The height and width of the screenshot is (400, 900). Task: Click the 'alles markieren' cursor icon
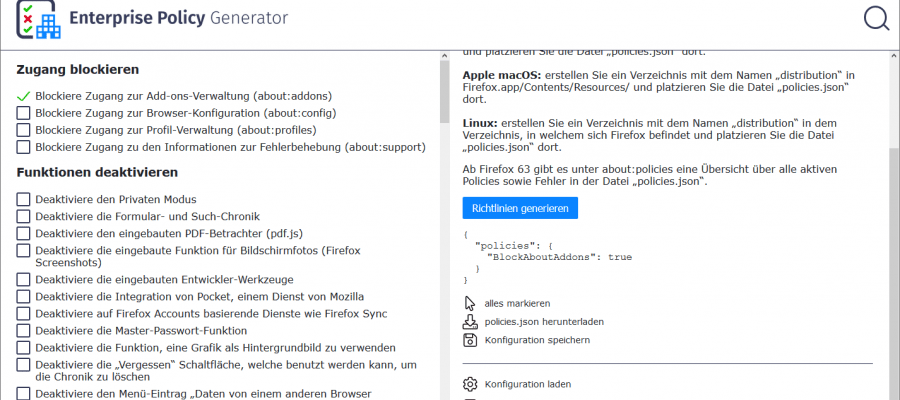[x=470, y=303]
